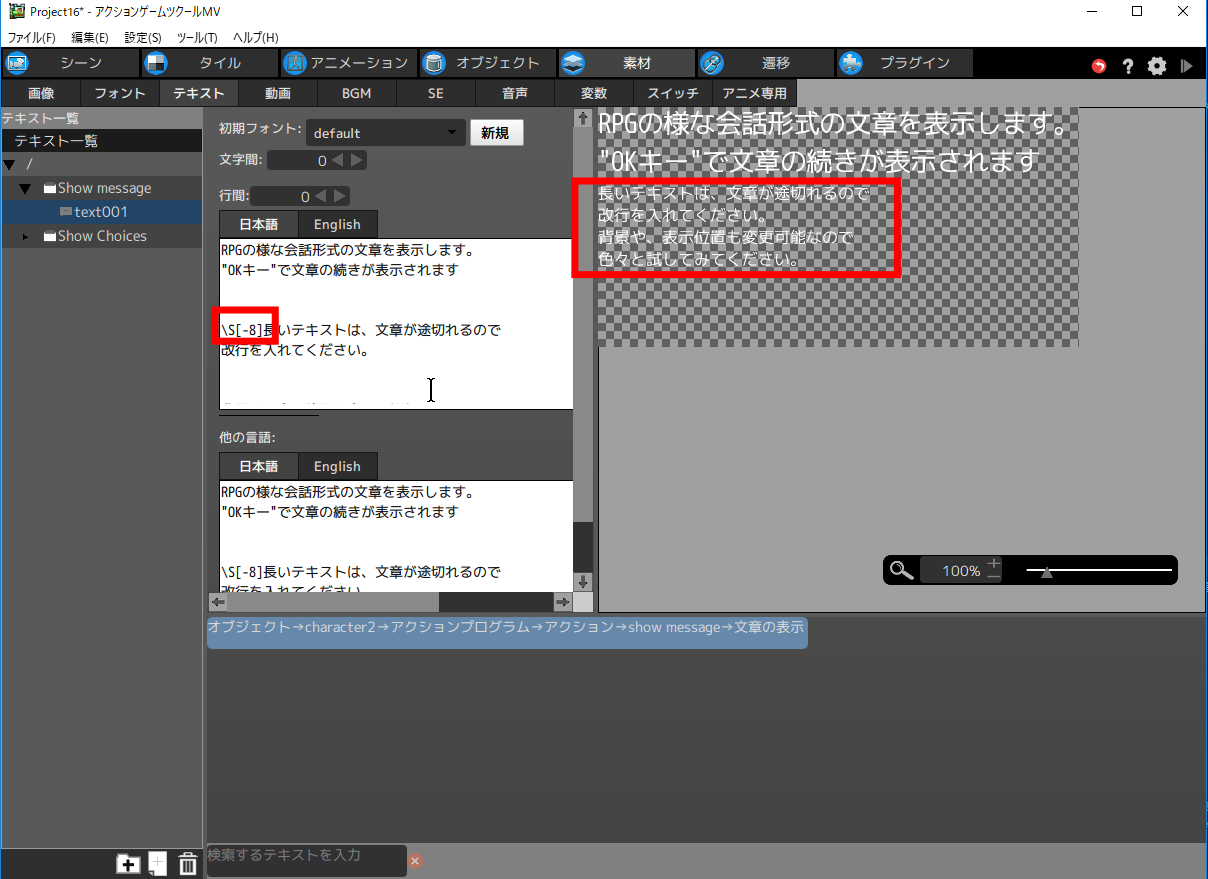Image resolution: width=1208 pixels, height=879 pixels.
Task: Collapse the Show message folder
Action: (x=26, y=189)
